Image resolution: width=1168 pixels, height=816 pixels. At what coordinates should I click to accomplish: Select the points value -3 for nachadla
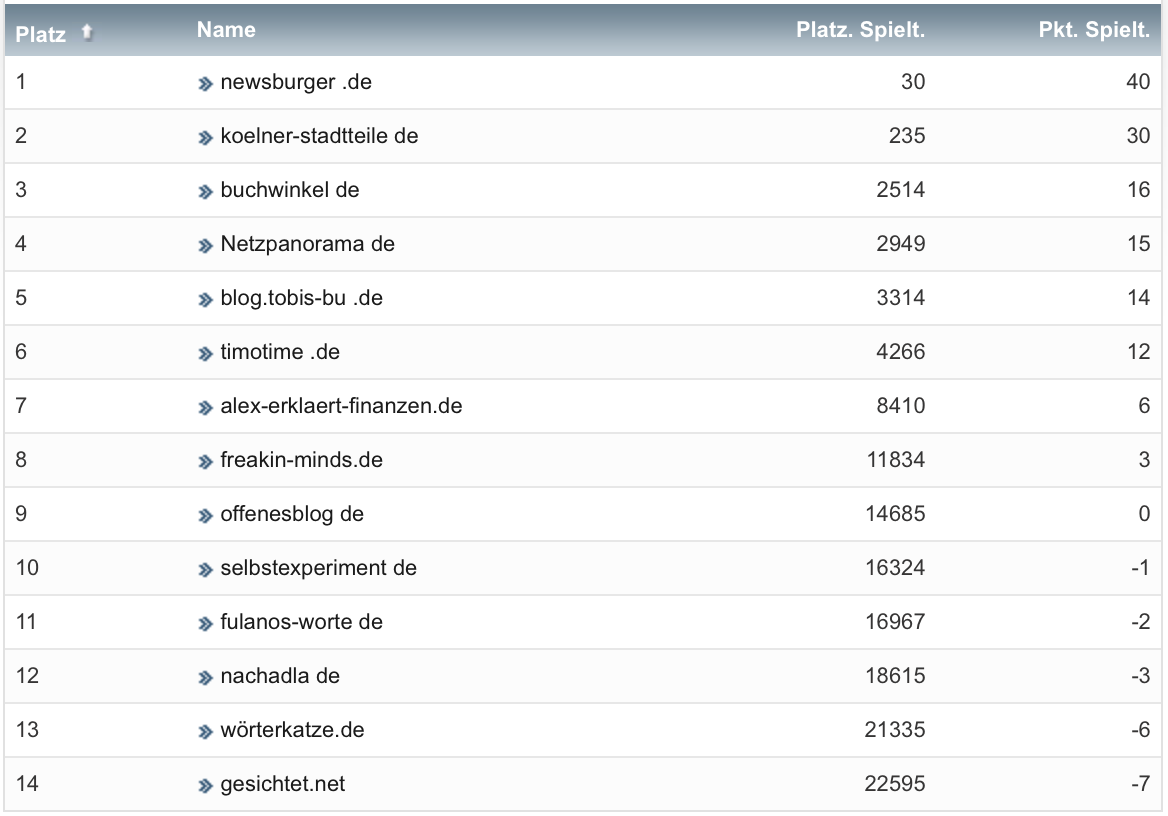pos(1140,676)
